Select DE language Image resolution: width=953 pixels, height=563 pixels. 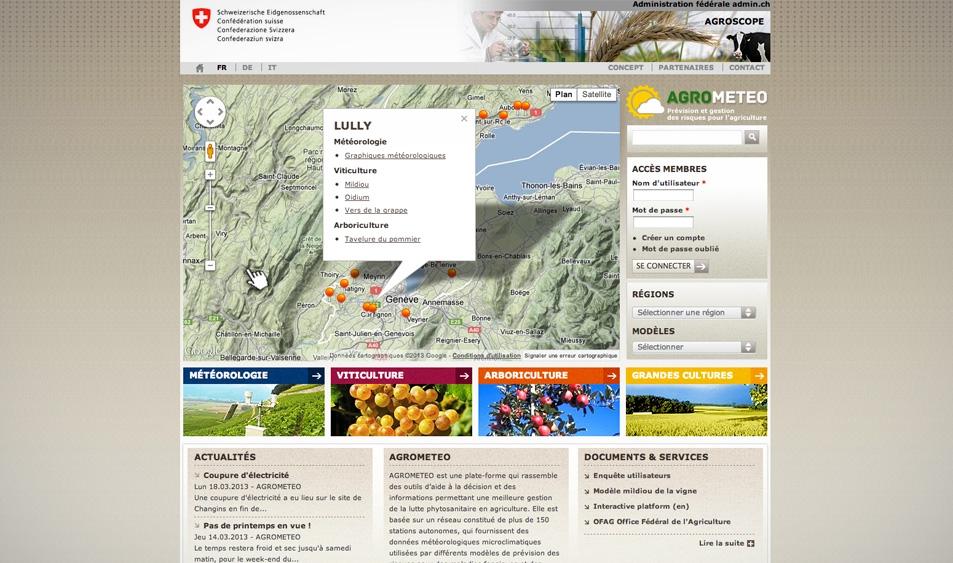coord(247,68)
